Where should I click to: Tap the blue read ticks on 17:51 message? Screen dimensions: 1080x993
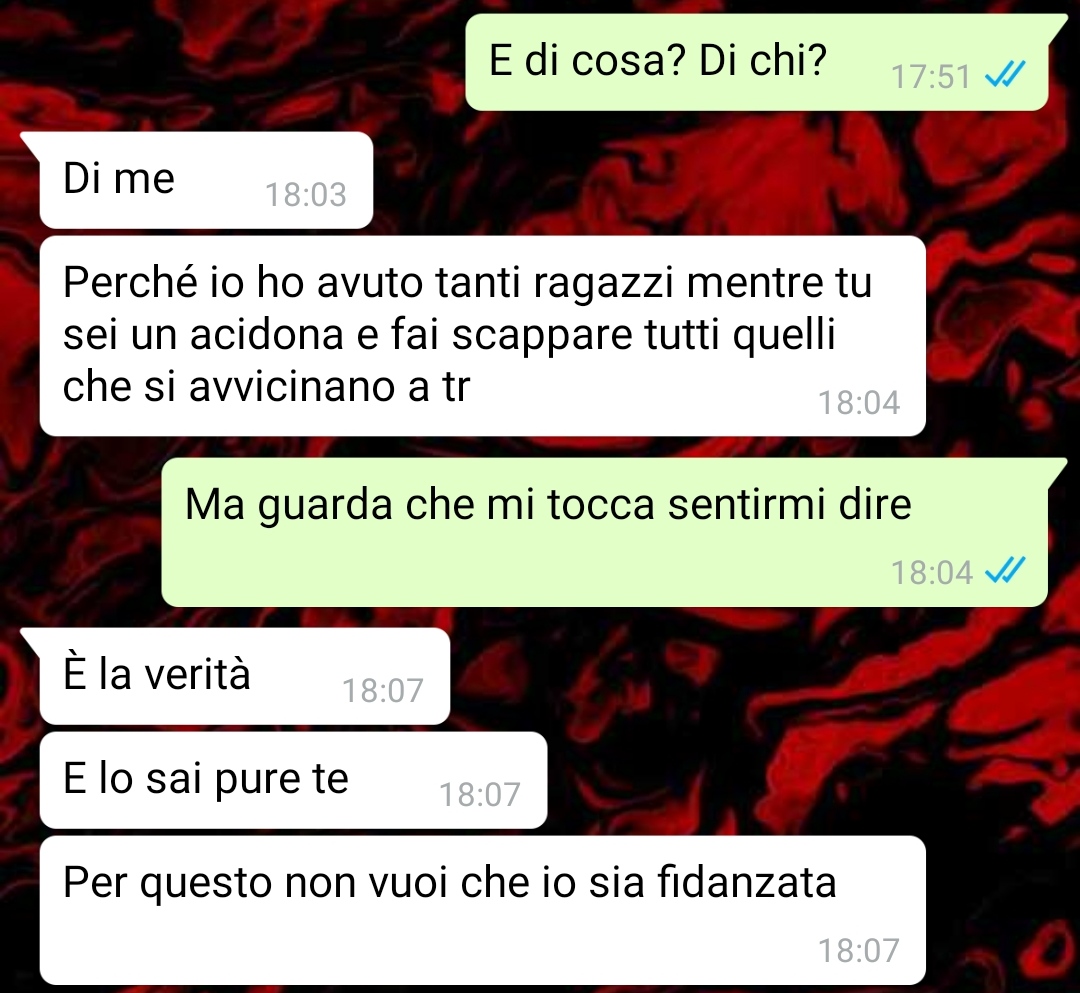[1006, 75]
